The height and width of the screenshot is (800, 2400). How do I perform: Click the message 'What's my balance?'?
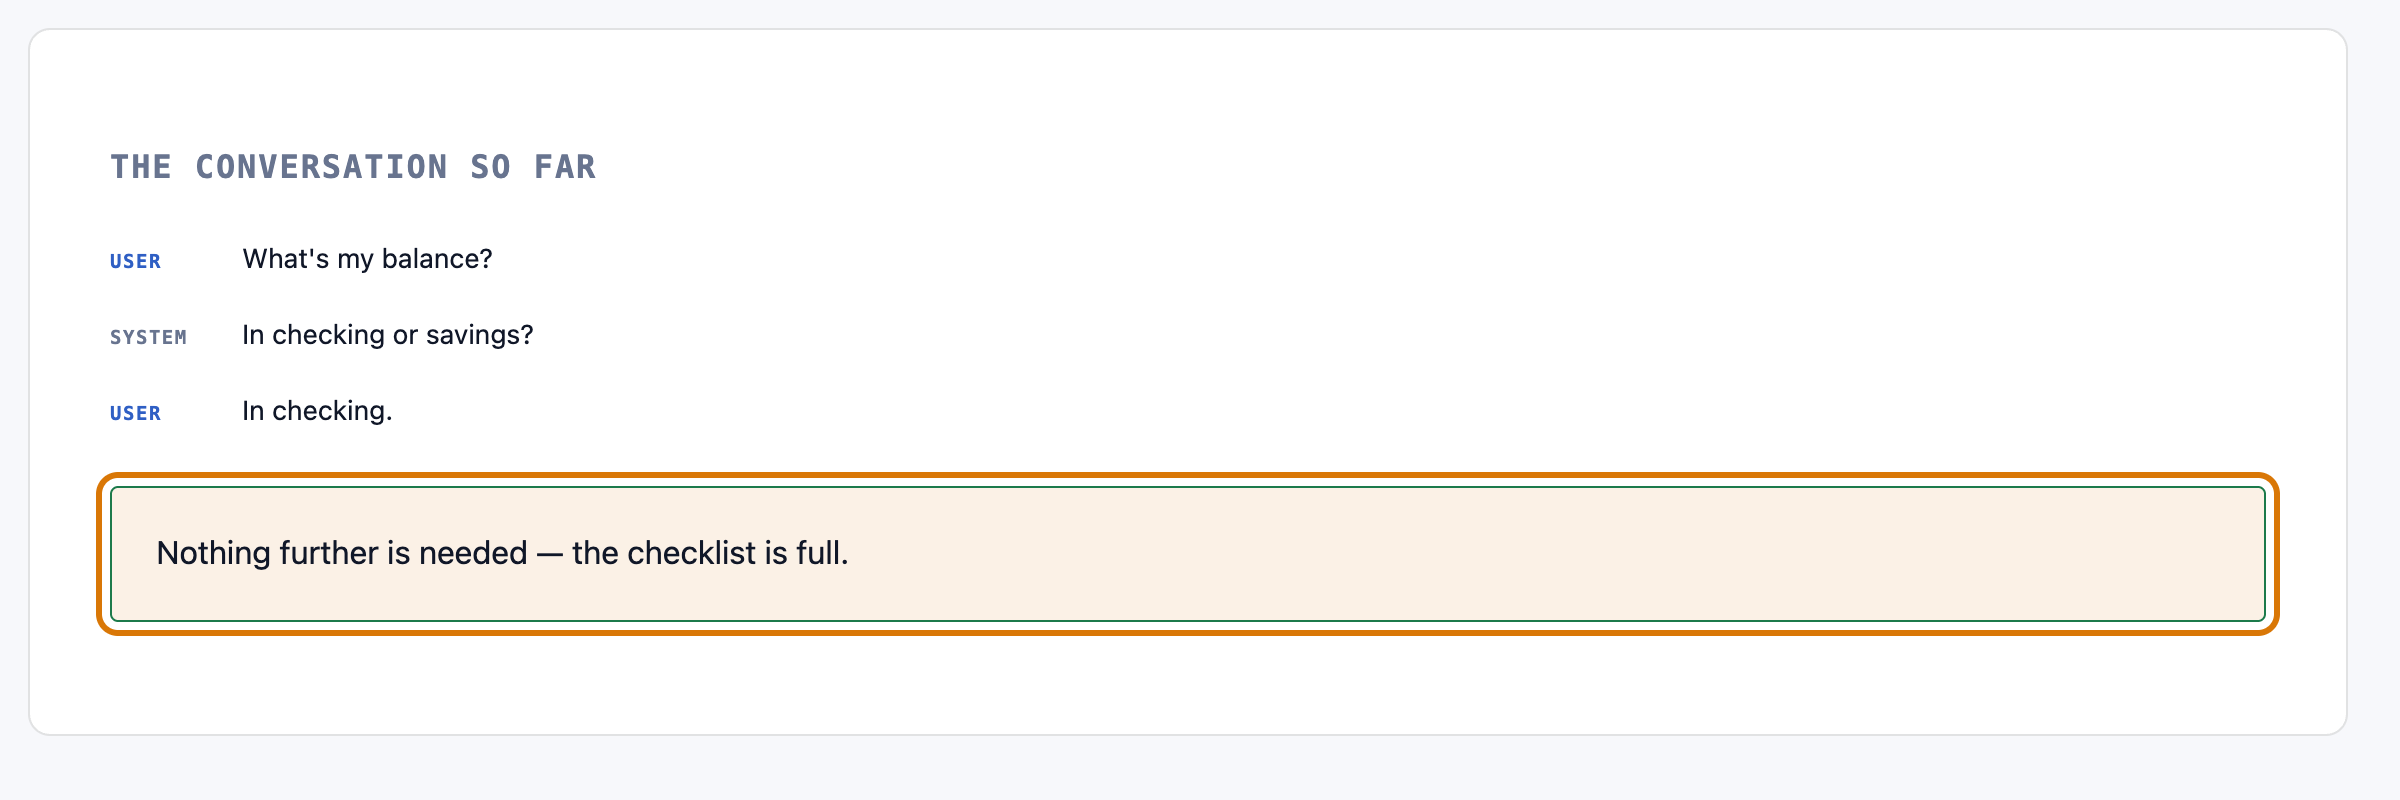coord(367,259)
